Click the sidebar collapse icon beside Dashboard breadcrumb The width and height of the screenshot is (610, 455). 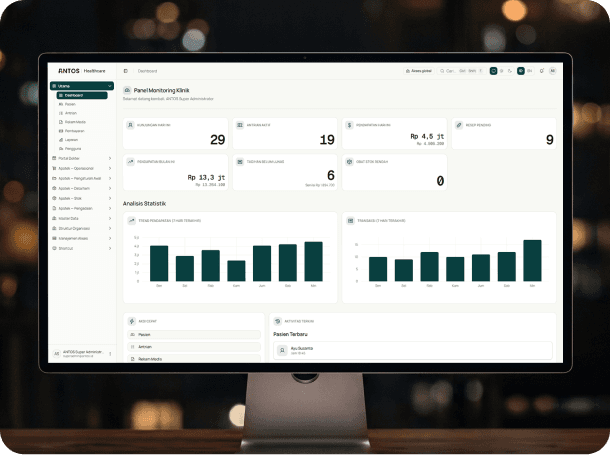click(x=126, y=71)
